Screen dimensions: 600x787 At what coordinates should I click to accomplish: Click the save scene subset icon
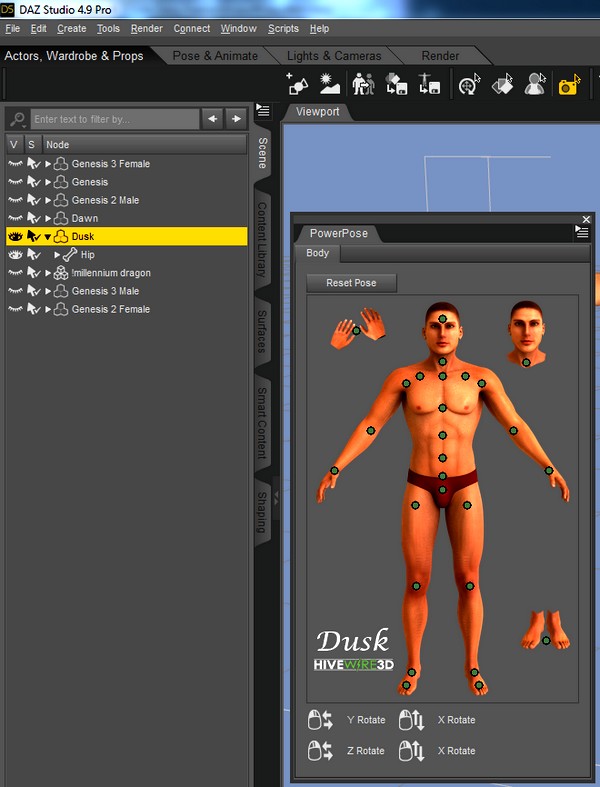(396, 84)
